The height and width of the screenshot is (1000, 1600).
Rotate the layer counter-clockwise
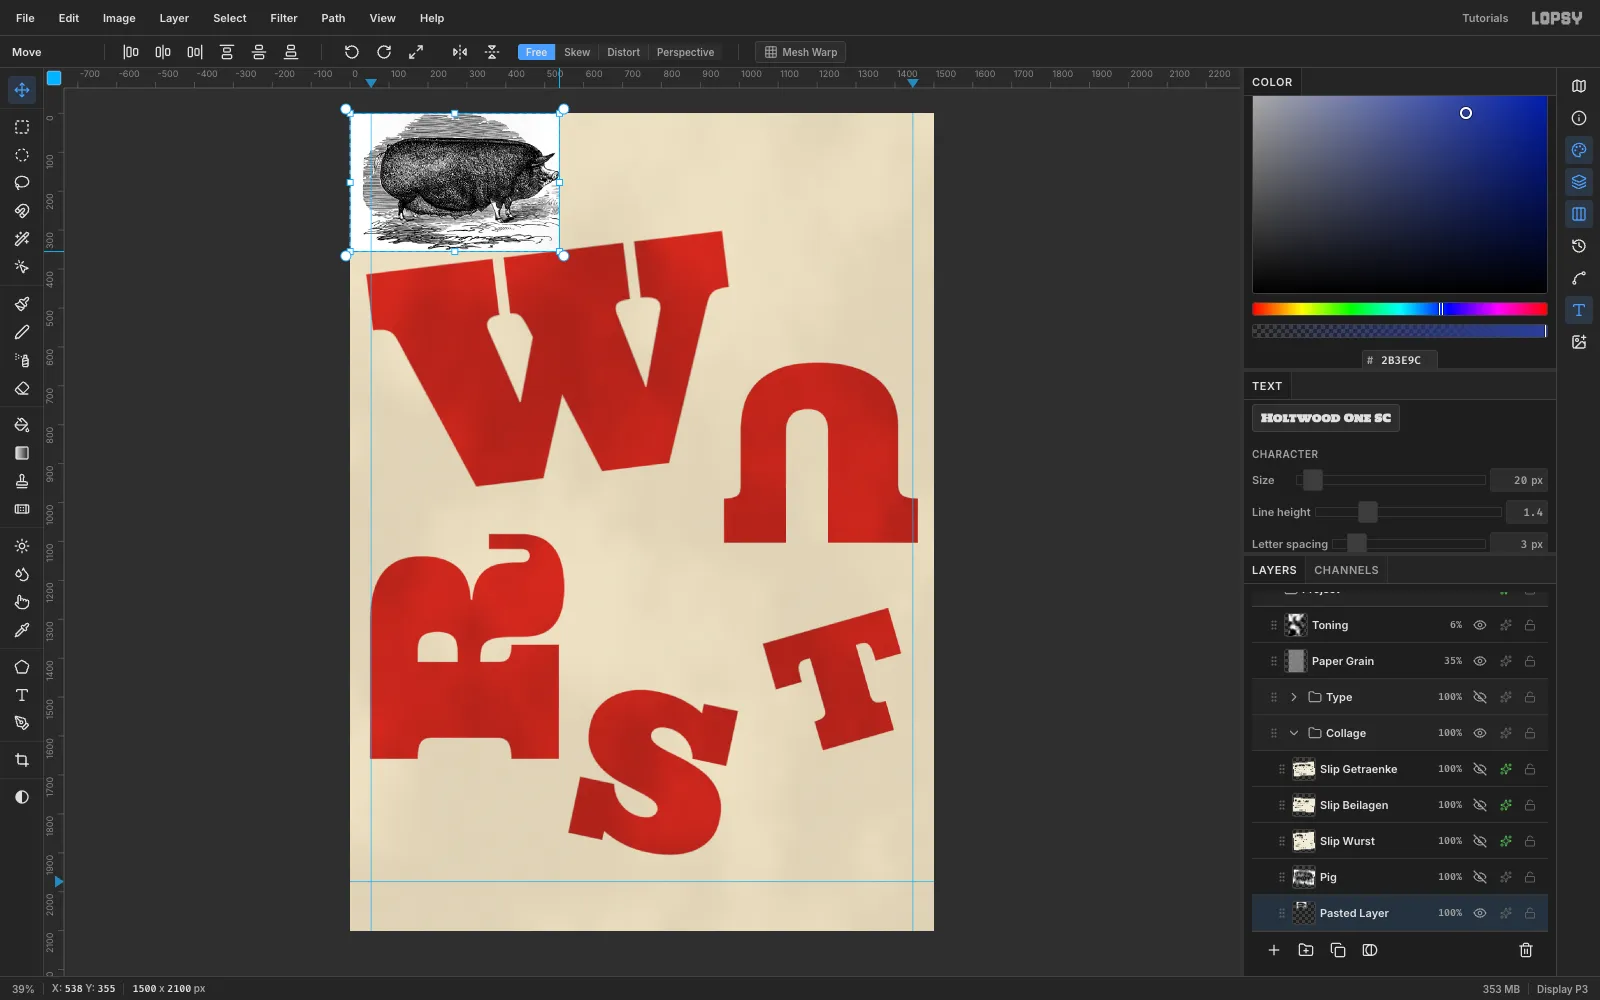click(x=352, y=52)
